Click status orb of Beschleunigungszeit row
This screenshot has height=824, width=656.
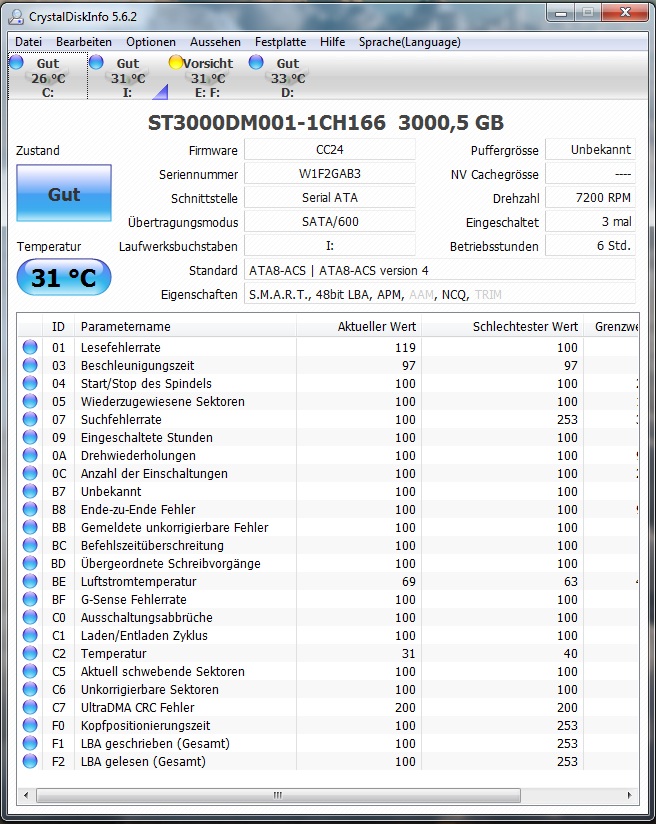(x=30, y=365)
